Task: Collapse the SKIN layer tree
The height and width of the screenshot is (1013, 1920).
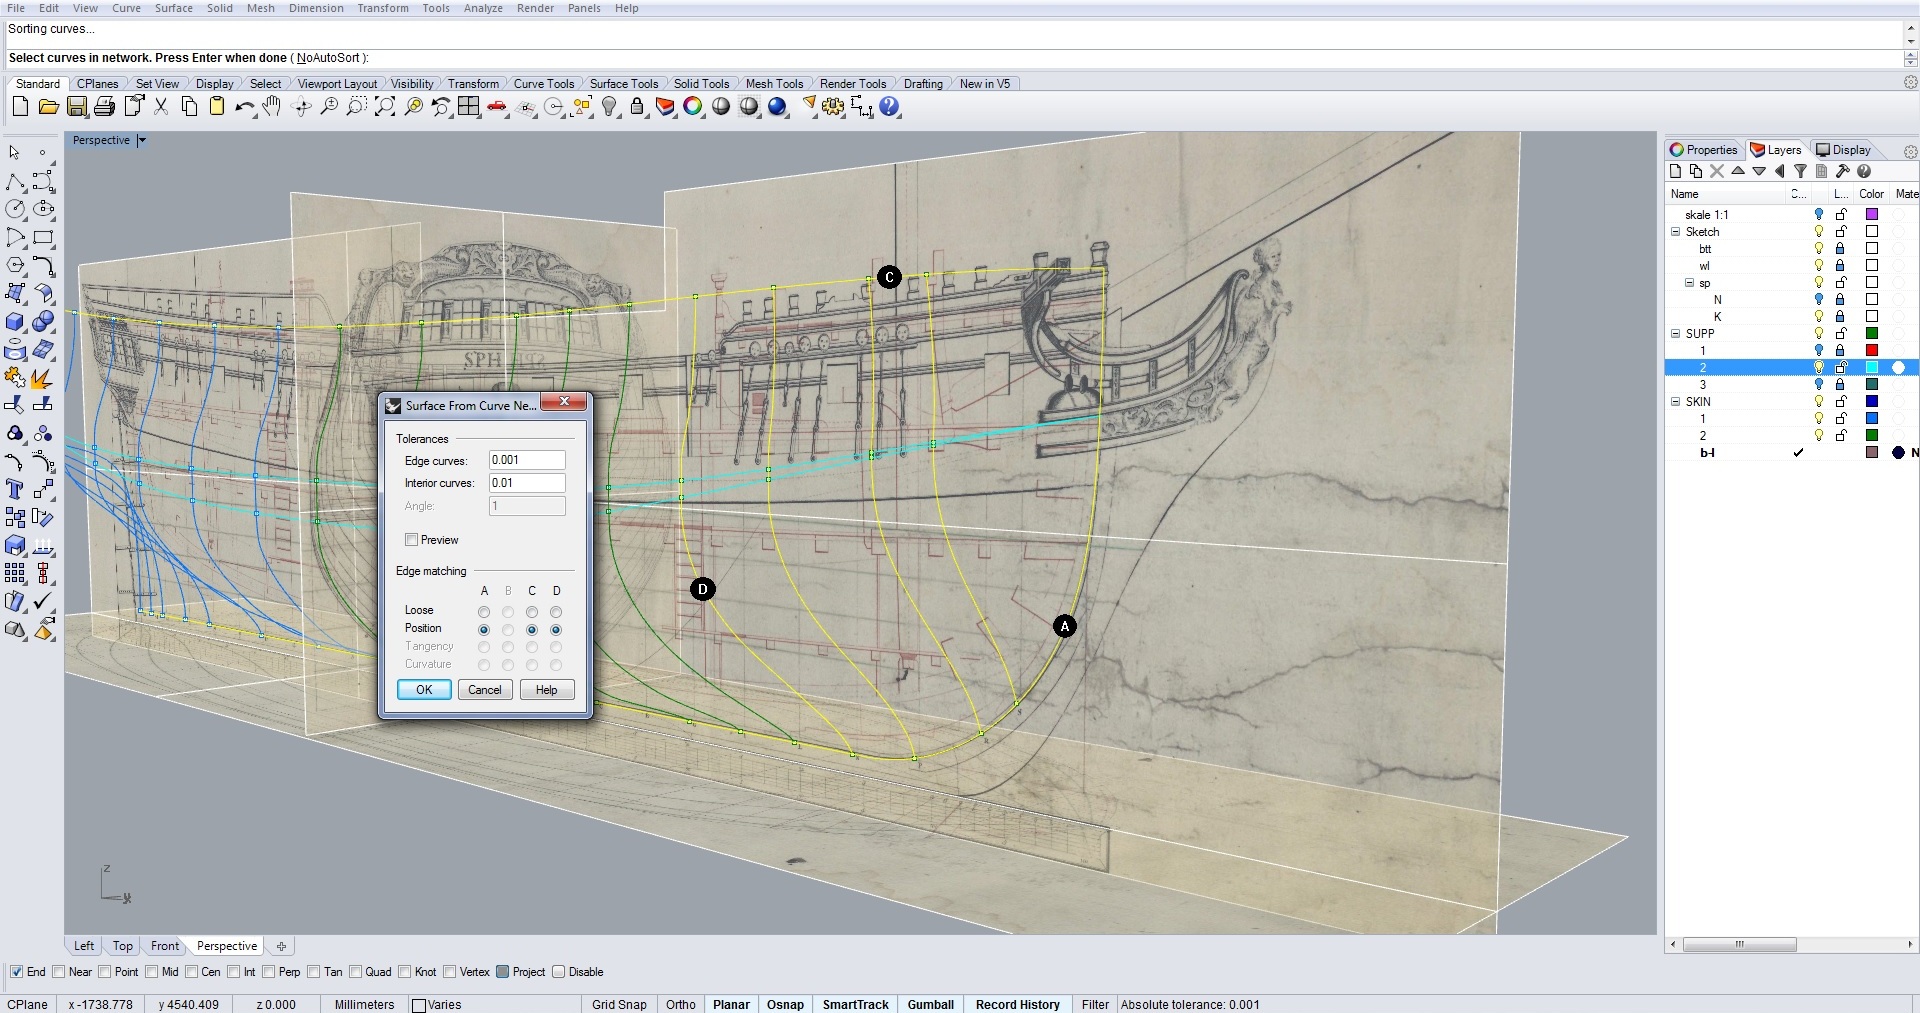Action: [1676, 402]
